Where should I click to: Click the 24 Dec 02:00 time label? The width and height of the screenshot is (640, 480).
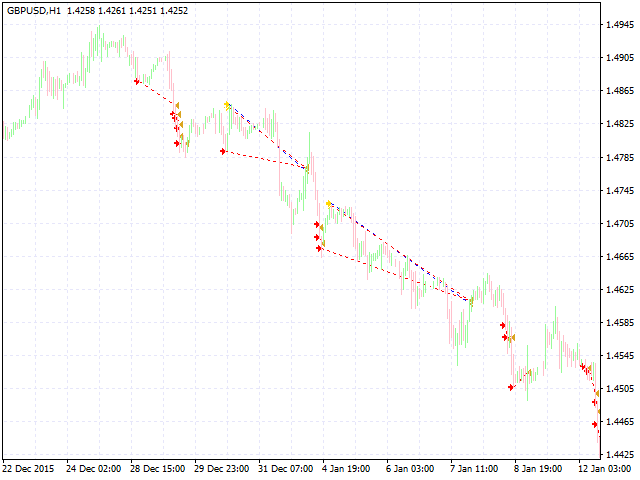pos(94,468)
